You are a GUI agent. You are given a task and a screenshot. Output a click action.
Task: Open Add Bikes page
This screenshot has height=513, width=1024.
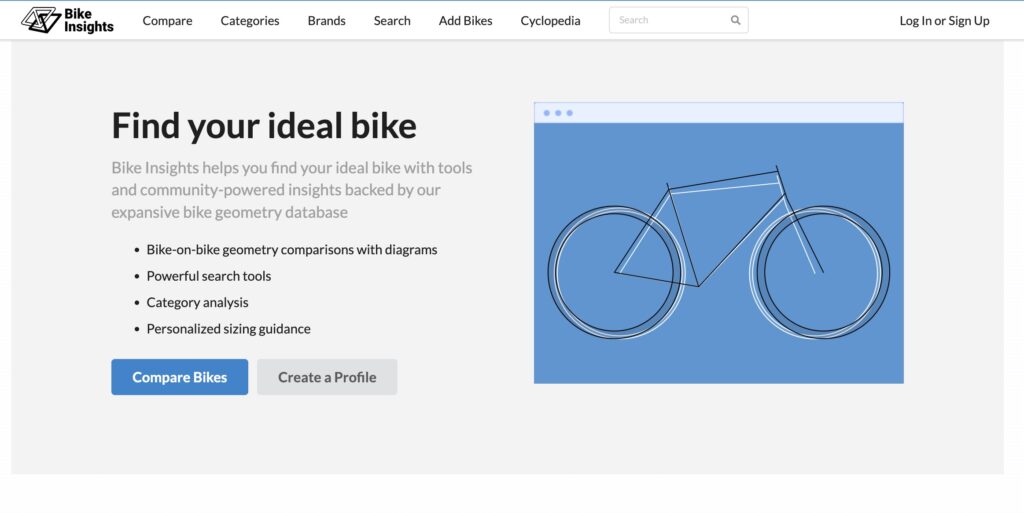(465, 20)
